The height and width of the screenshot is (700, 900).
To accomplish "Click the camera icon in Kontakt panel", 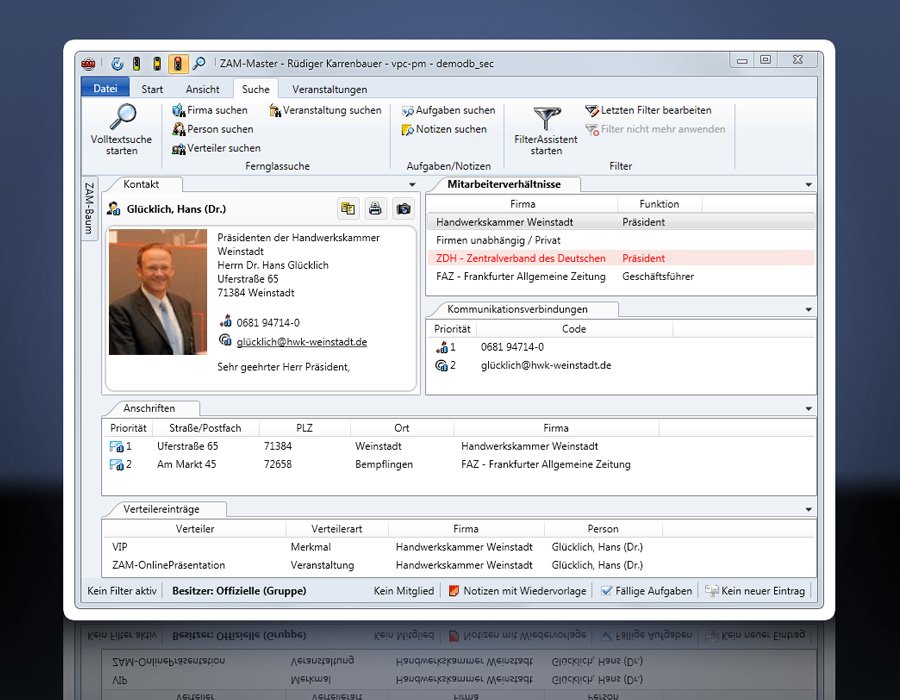I will 404,209.
